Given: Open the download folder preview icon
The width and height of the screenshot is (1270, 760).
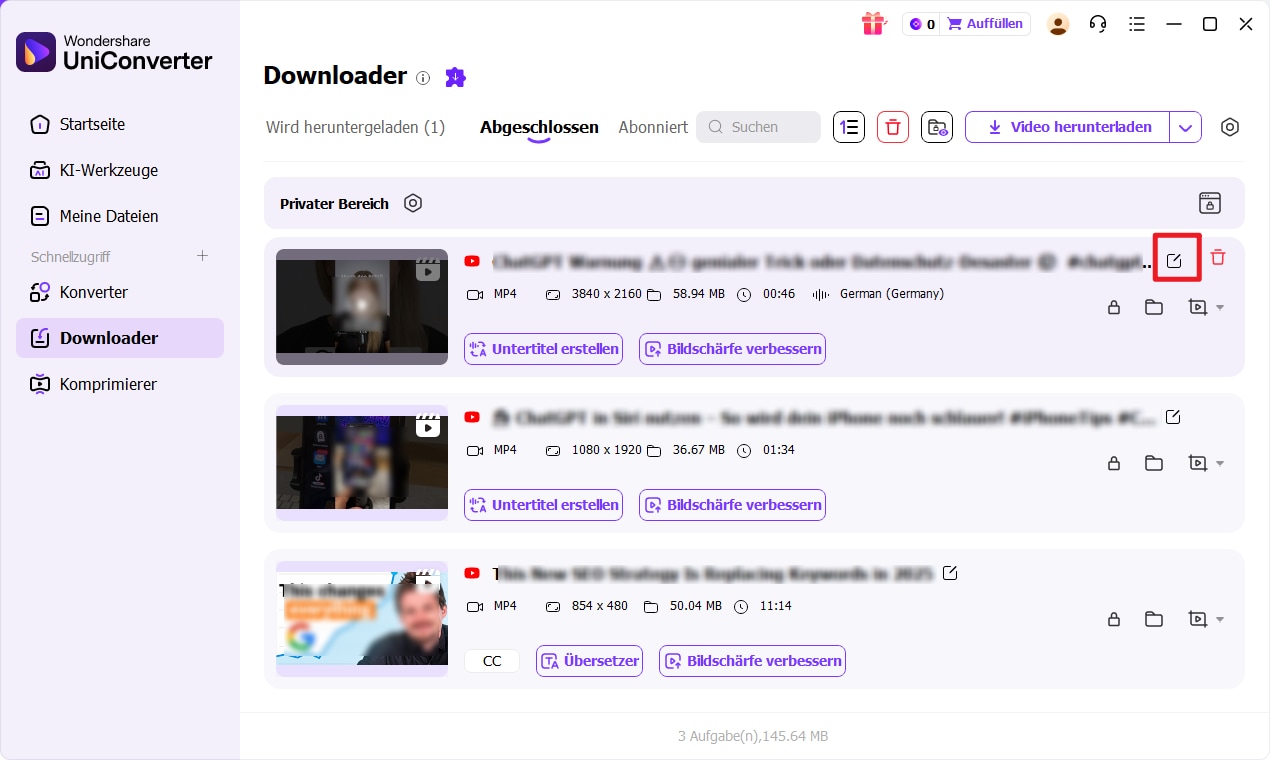Looking at the screenshot, I should coord(936,127).
